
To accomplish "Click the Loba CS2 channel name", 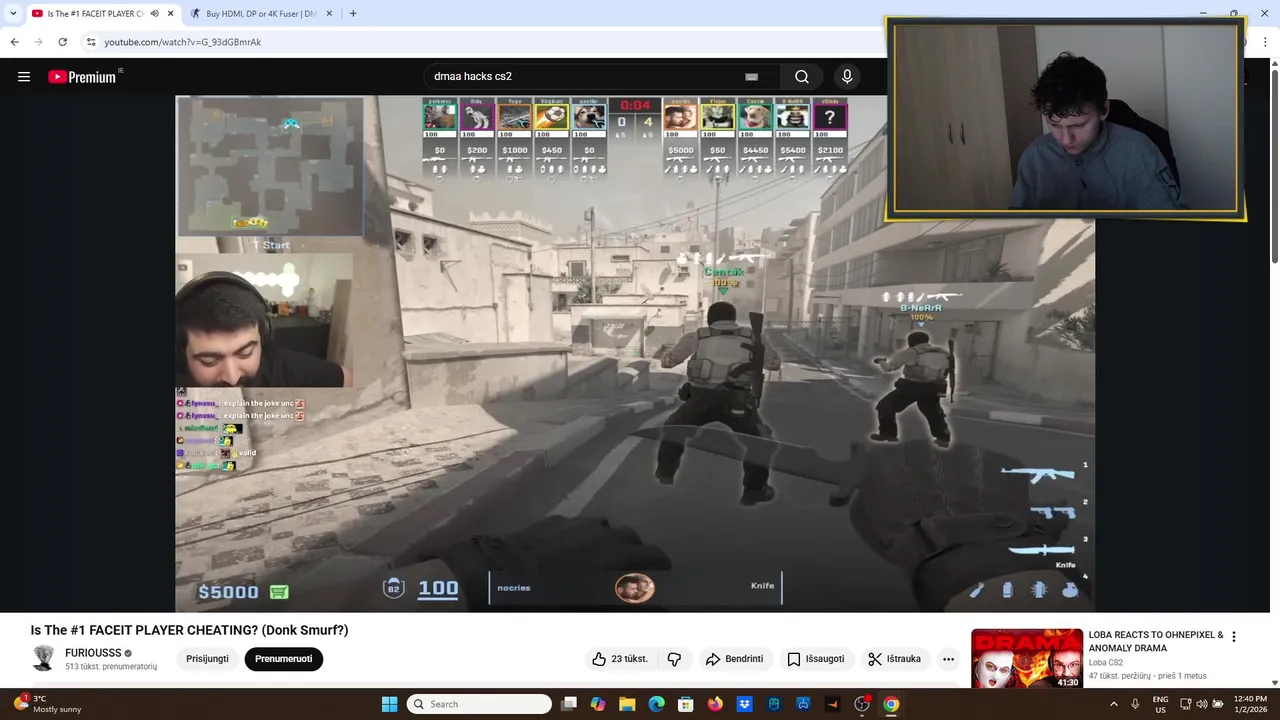I will tap(1106, 662).
